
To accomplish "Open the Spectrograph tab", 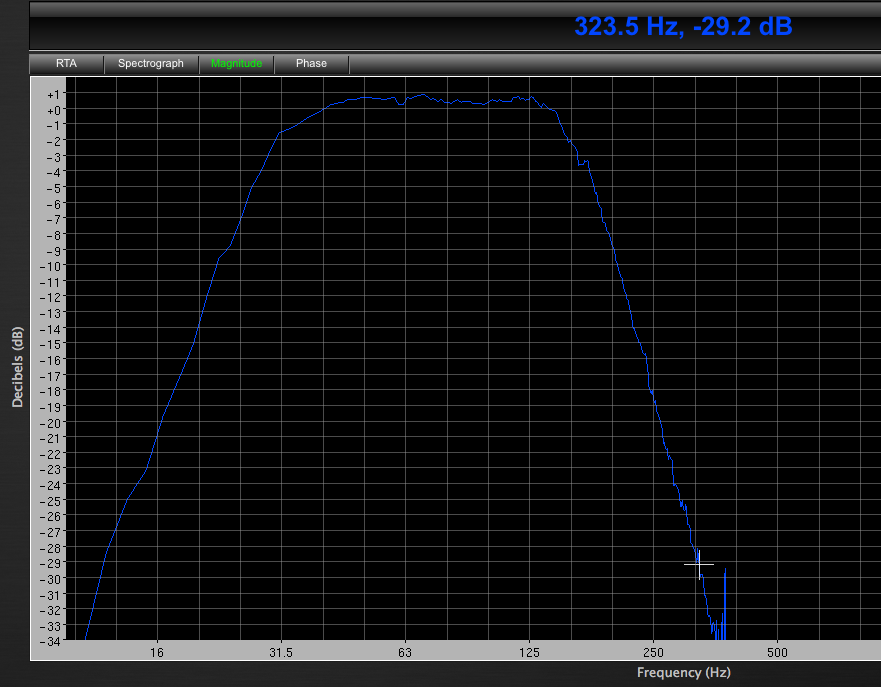I will pyautogui.click(x=151, y=63).
